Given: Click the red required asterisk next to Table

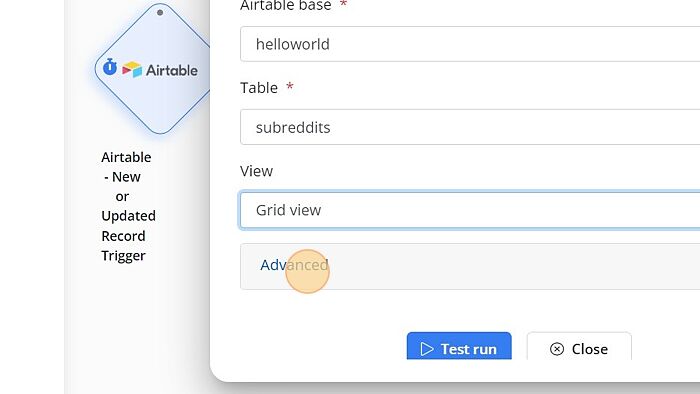Looking at the screenshot, I should (x=290, y=86).
